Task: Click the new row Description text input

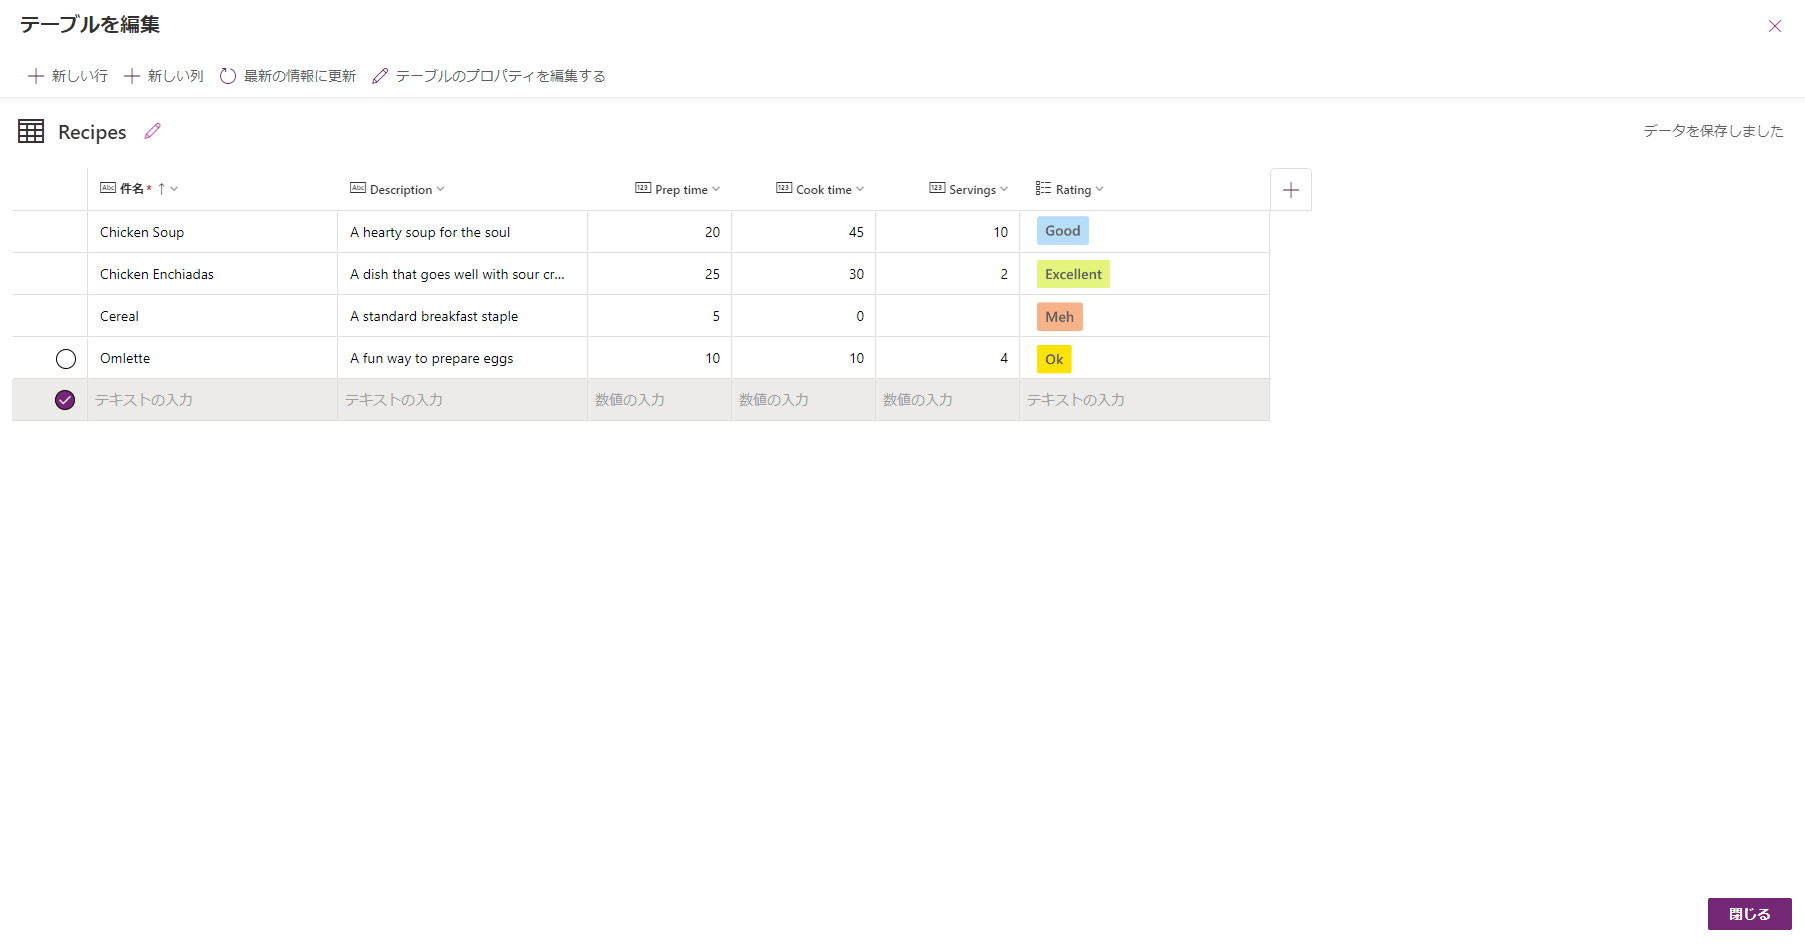Action: tap(462, 400)
